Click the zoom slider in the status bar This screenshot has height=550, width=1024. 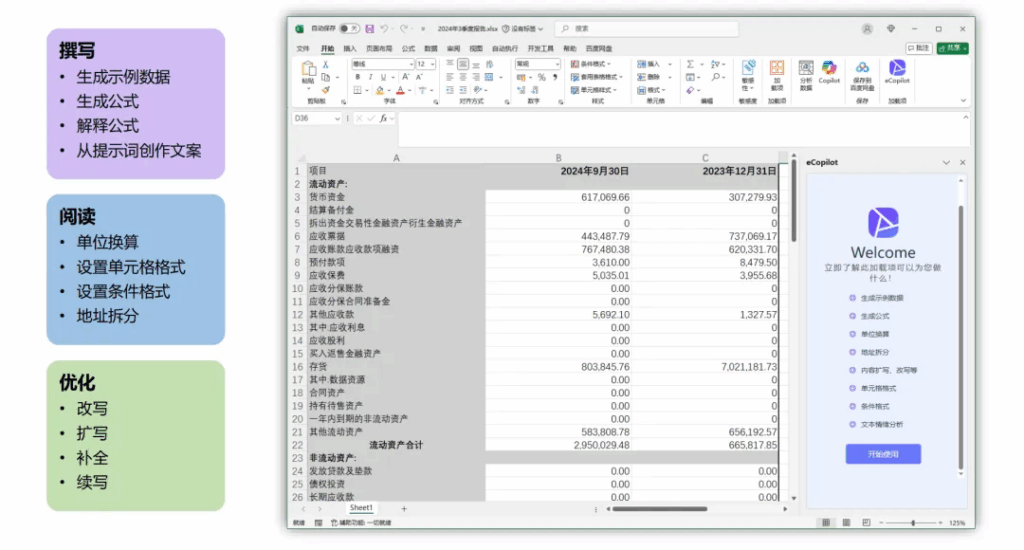point(912,522)
